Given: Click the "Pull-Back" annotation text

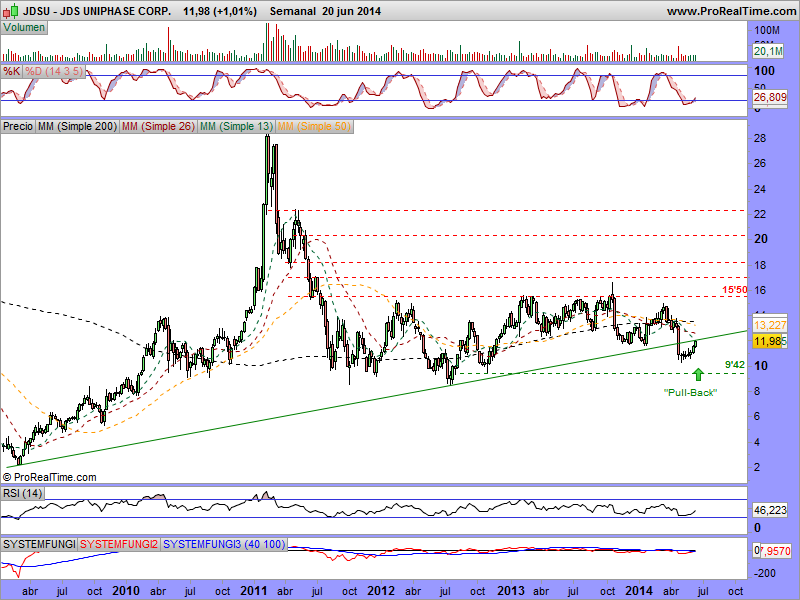Looking at the screenshot, I should pos(690,392).
